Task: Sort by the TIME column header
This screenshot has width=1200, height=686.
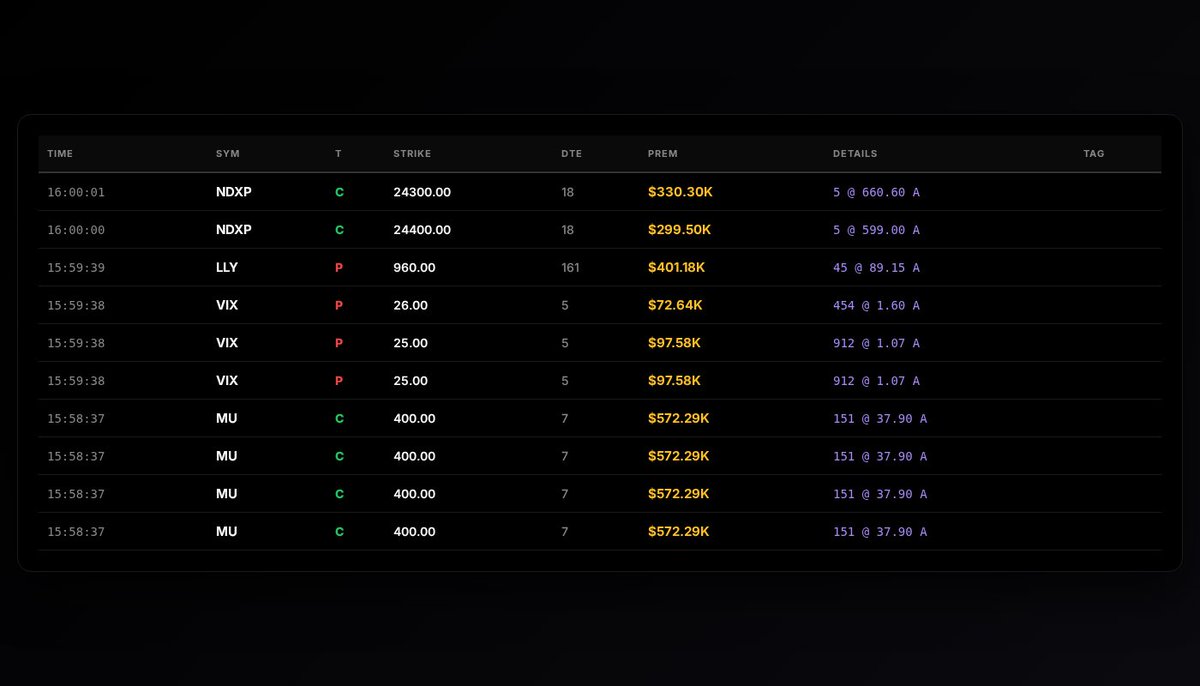Action: click(x=60, y=154)
